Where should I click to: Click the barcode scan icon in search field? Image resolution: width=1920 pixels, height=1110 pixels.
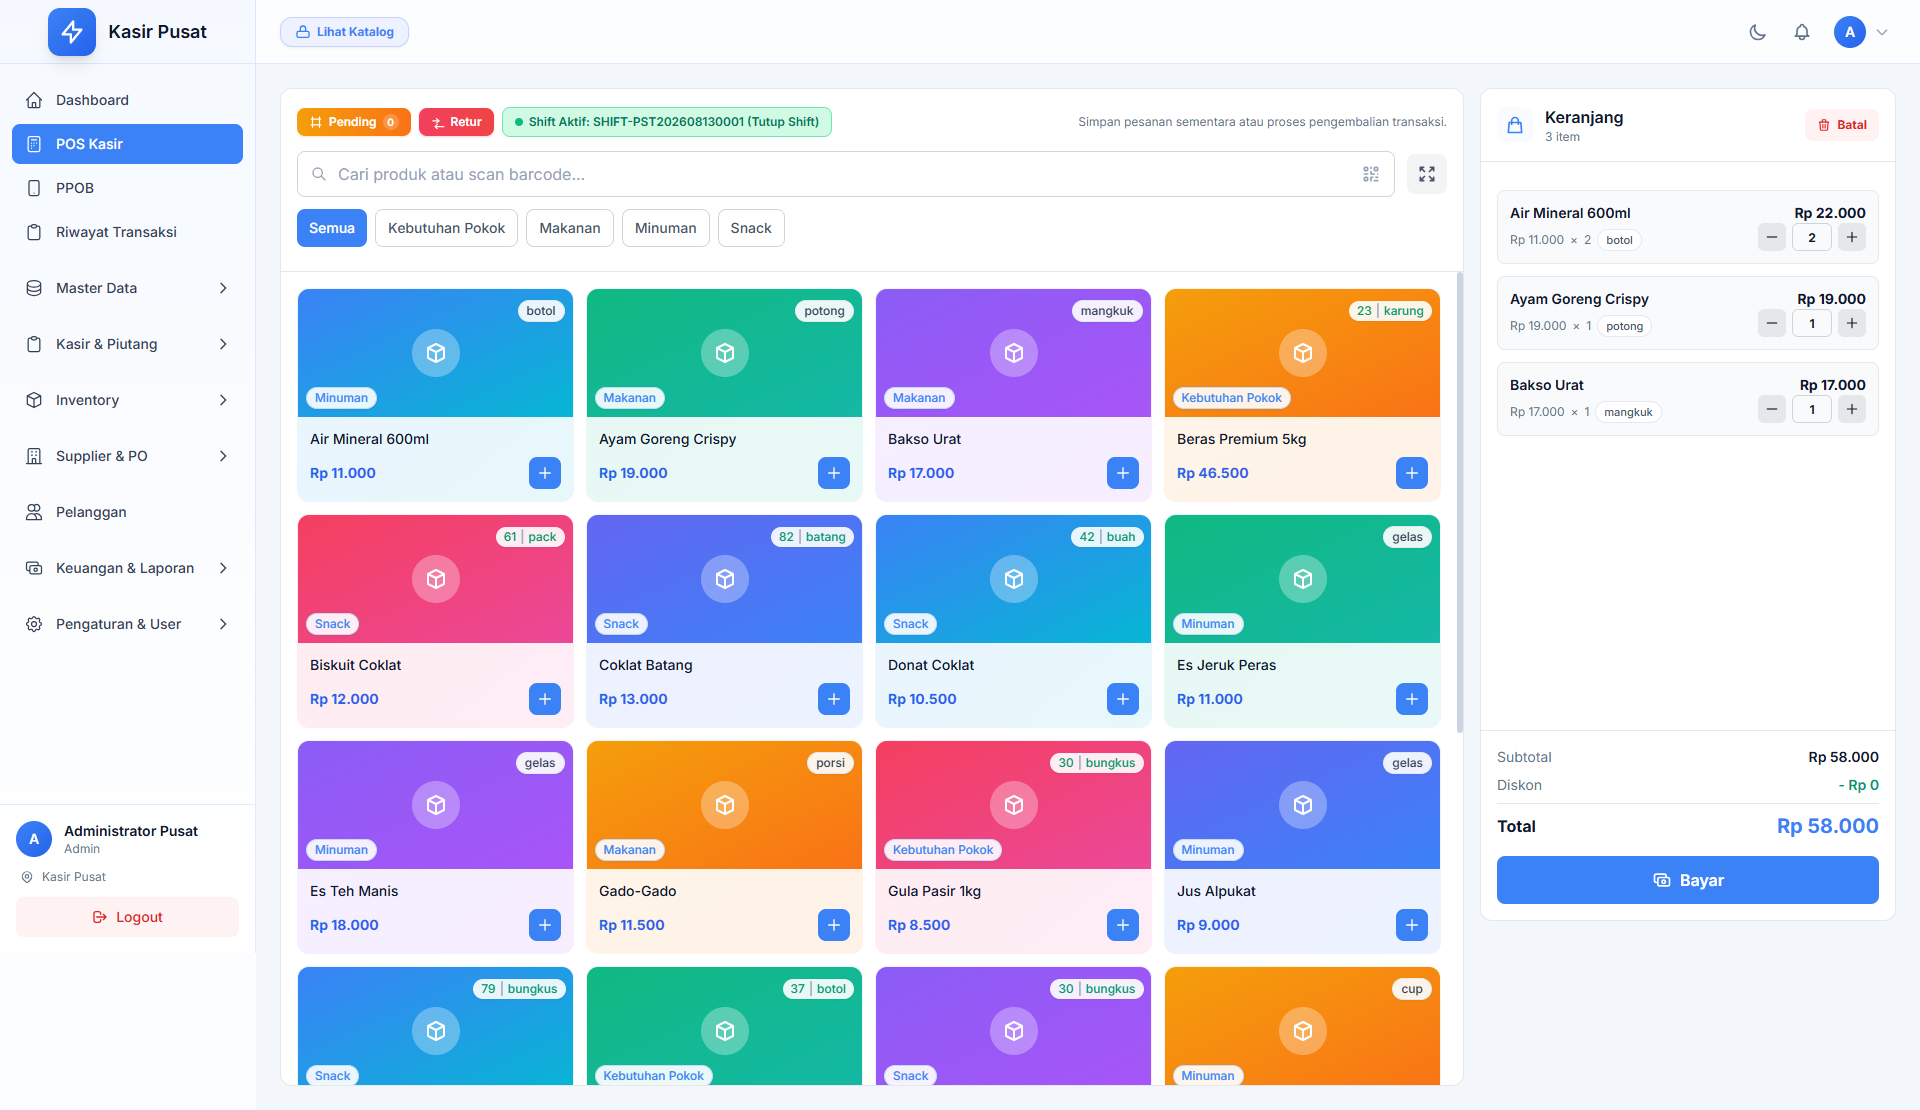pos(1371,174)
